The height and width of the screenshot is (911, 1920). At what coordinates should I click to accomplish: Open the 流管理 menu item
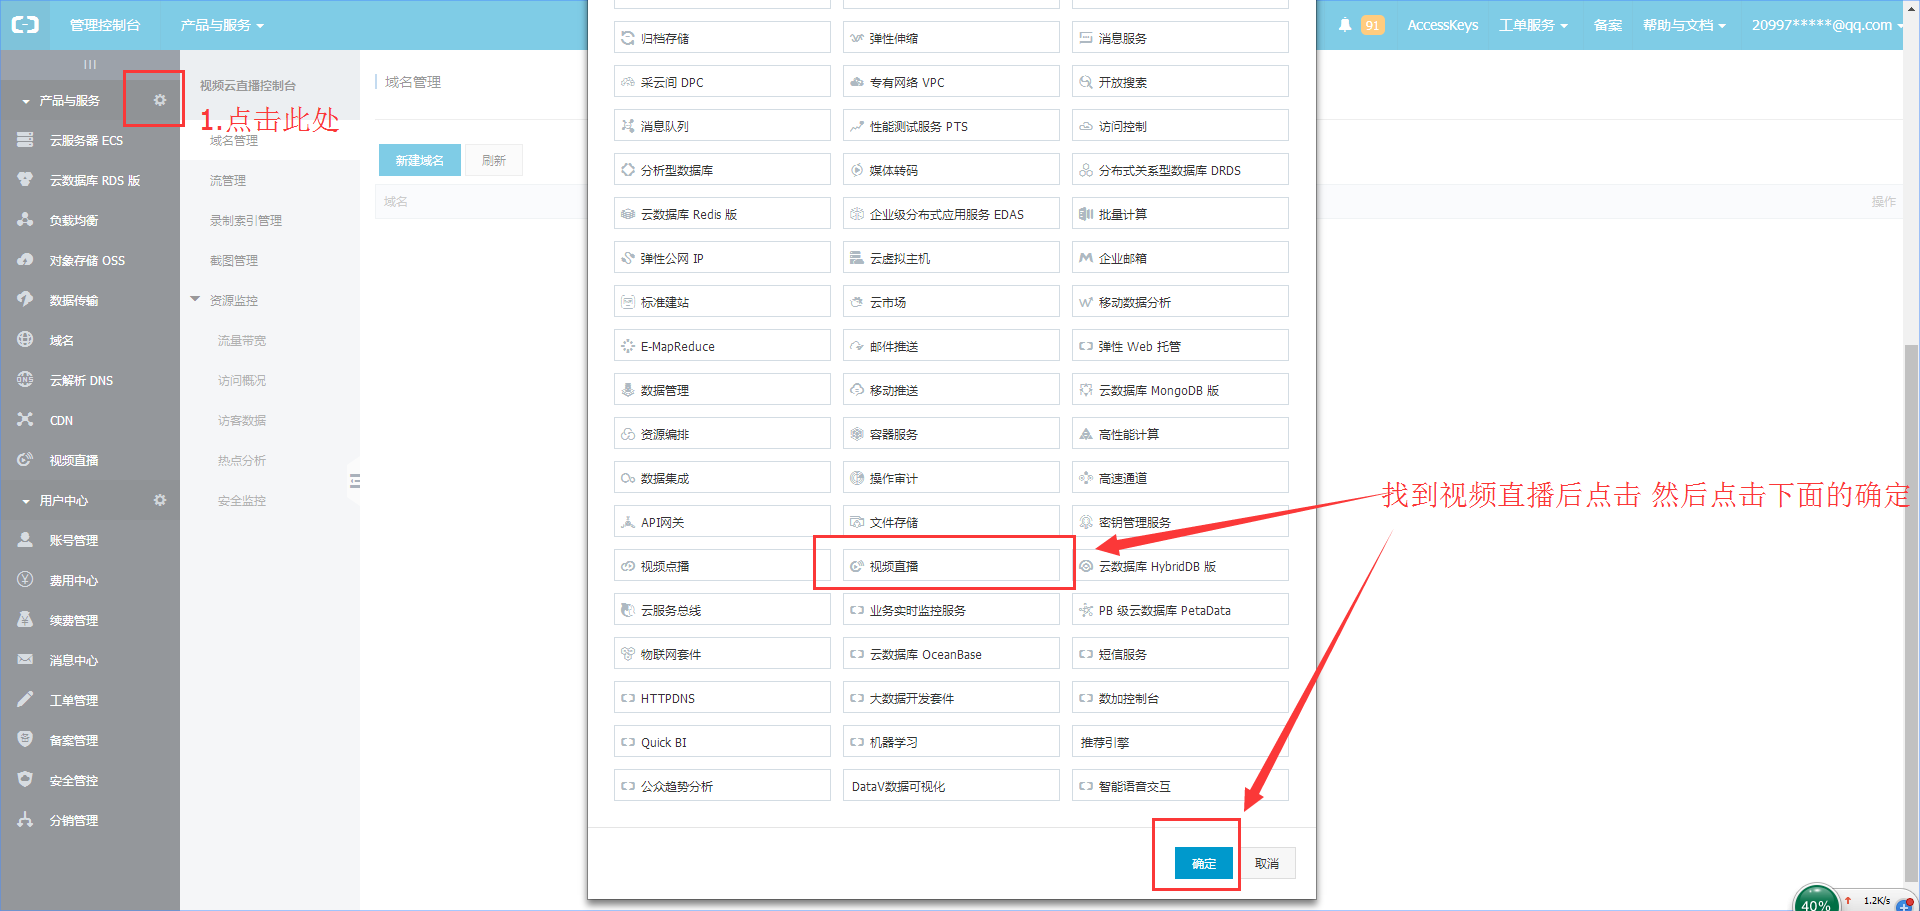[228, 181]
